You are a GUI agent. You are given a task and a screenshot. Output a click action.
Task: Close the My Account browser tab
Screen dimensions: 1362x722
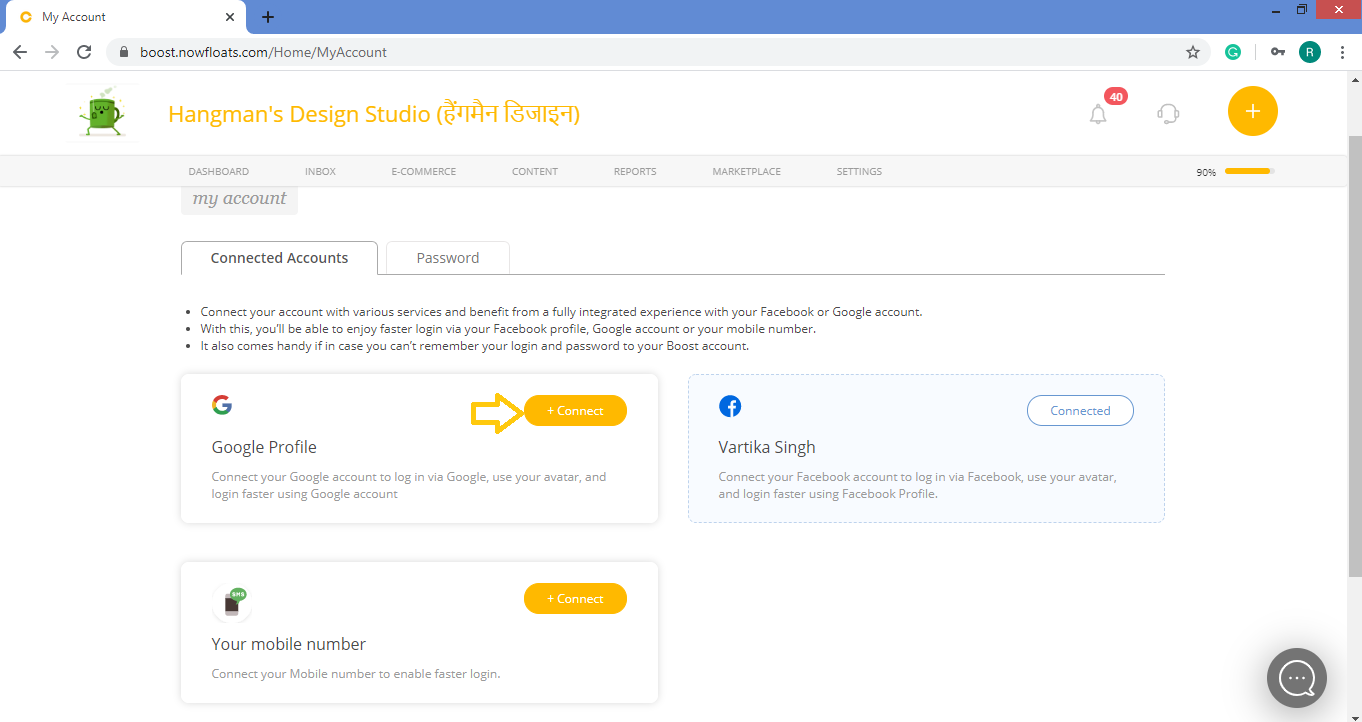(x=230, y=17)
